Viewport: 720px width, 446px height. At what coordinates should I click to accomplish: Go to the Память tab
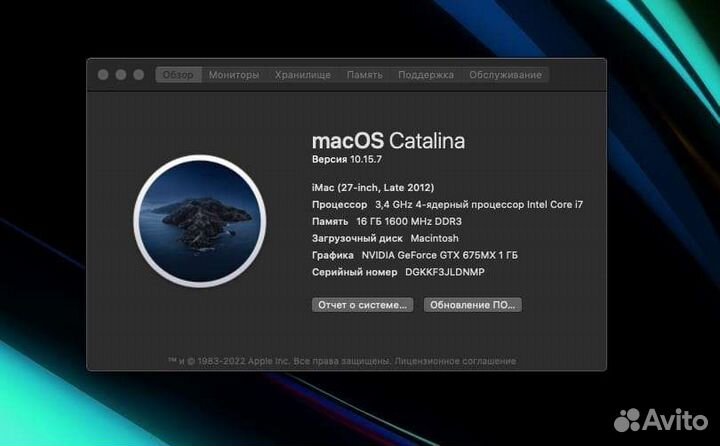(x=365, y=75)
